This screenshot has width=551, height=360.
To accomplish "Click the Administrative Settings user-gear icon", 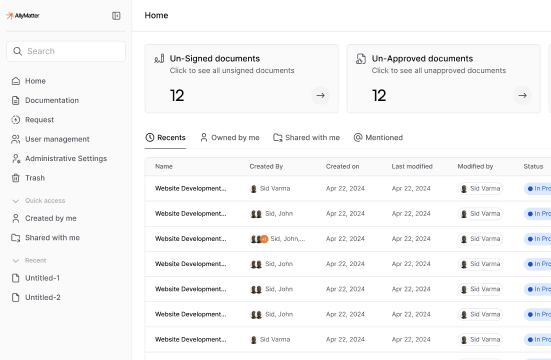I will pyautogui.click(x=16, y=159).
